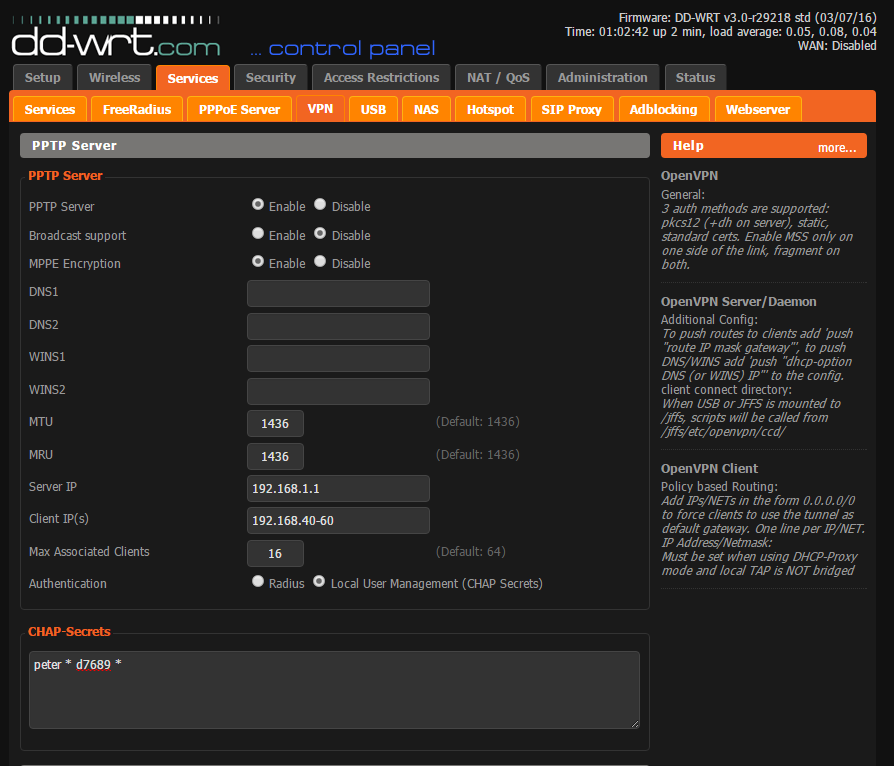
Task: Select Radius authentication
Action: pyautogui.click(x=258, y=582)
